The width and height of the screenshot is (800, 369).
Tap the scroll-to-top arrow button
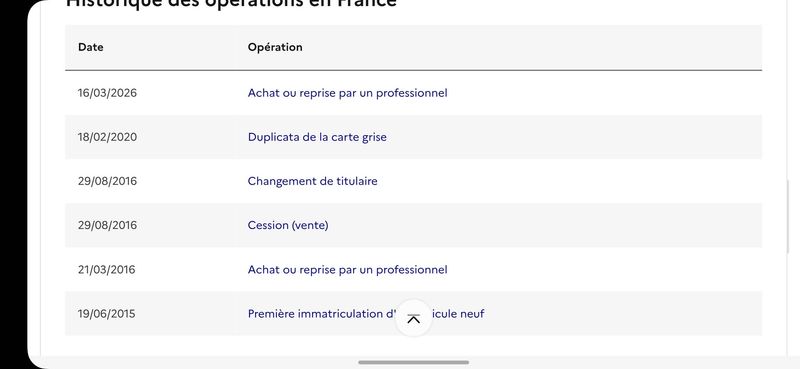(414, 318)
